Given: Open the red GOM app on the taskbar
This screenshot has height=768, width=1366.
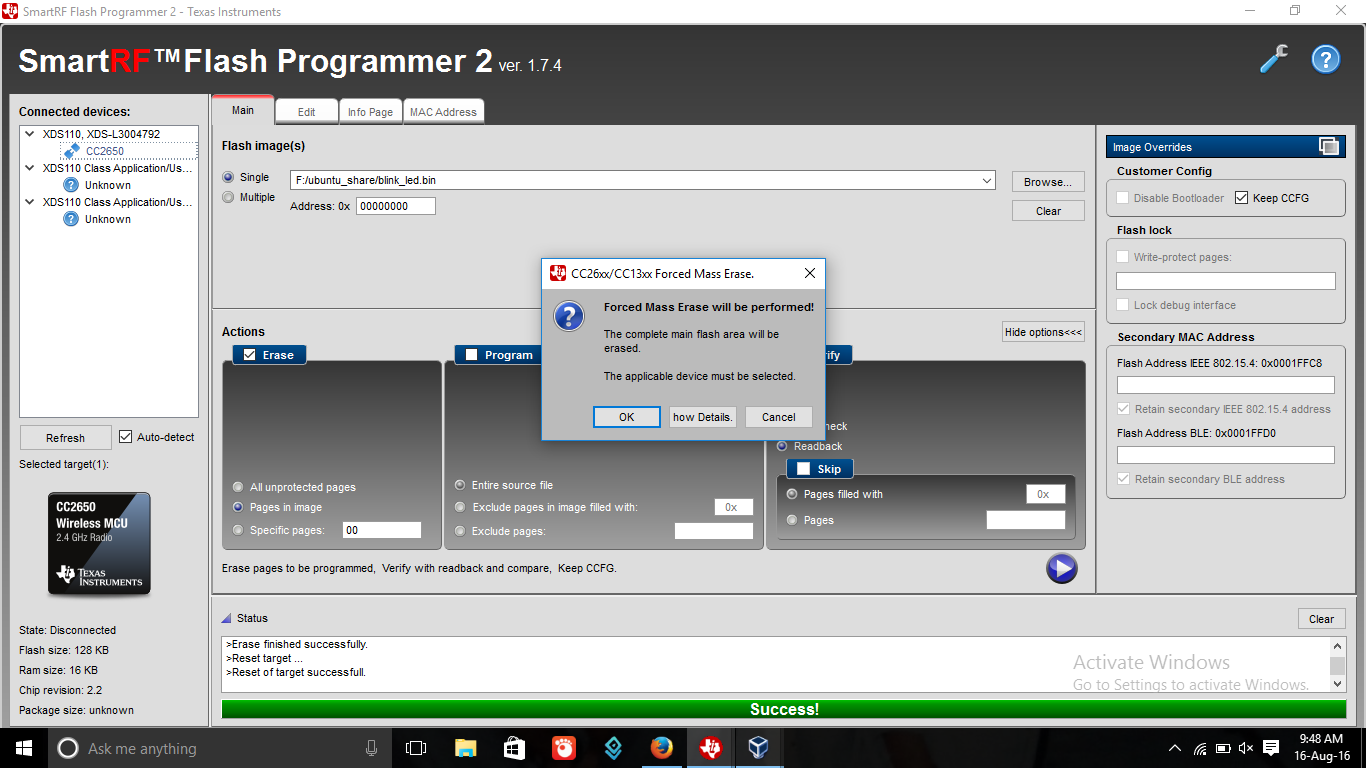Looking at the screenshot, I should [563, 748].
